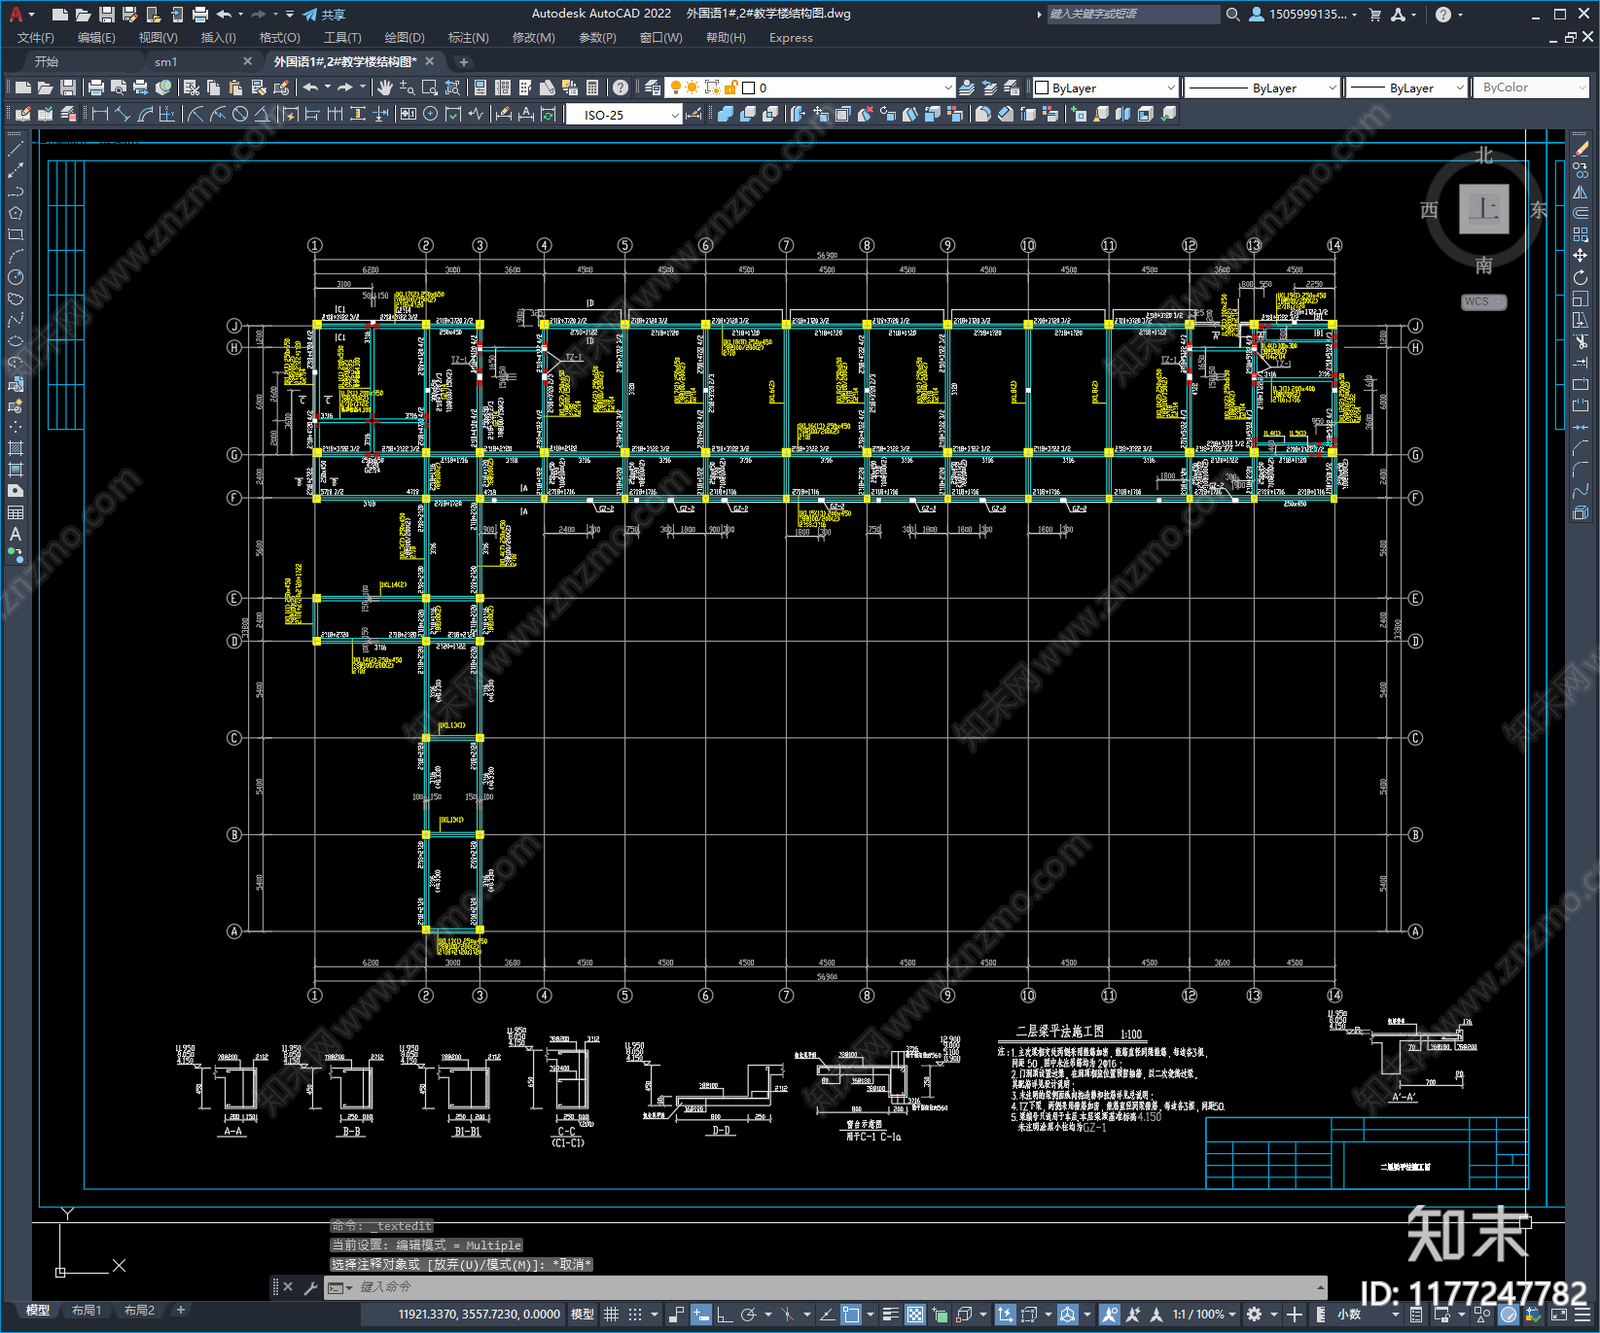Open the 标注(N) menu

pyautogui.click(x=468, y=38)
